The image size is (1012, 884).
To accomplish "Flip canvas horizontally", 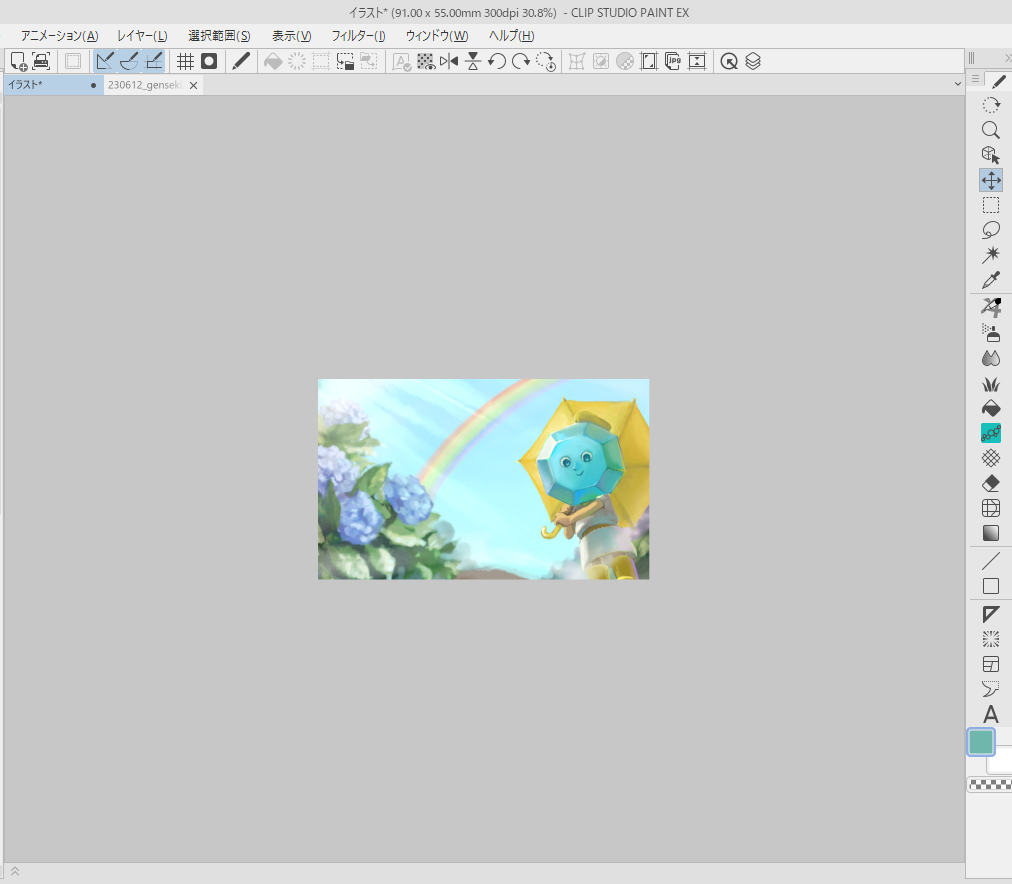I will [449, 61].
